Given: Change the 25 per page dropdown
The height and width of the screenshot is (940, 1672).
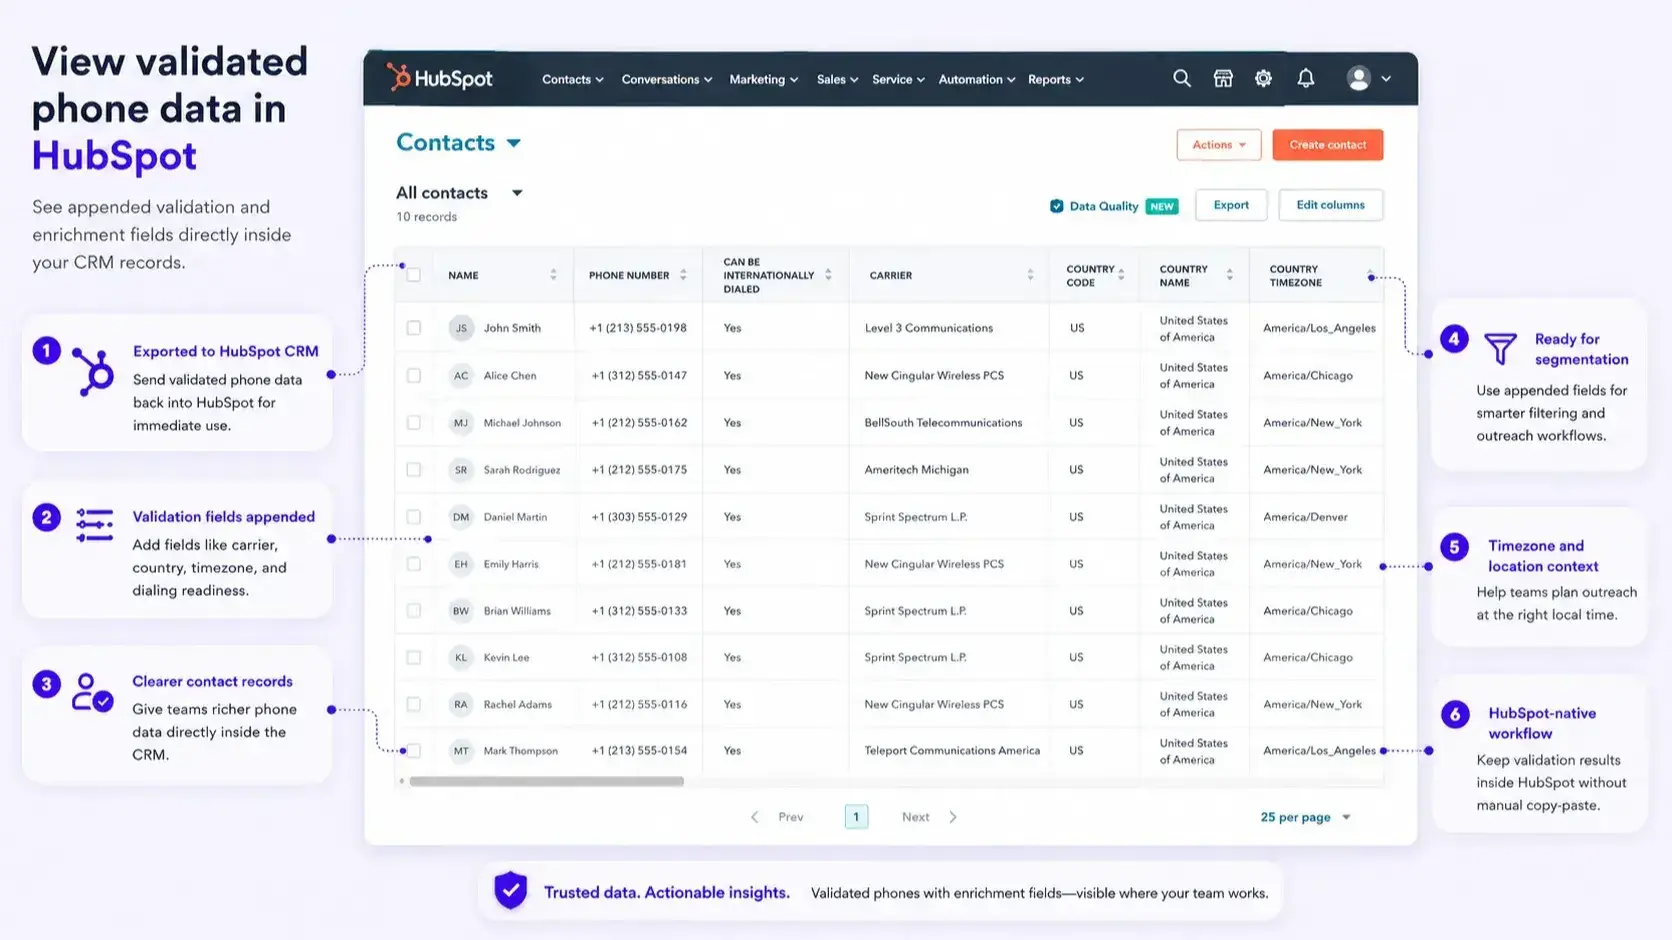Looking at the screenshot, I should (x=1305, y=817).
